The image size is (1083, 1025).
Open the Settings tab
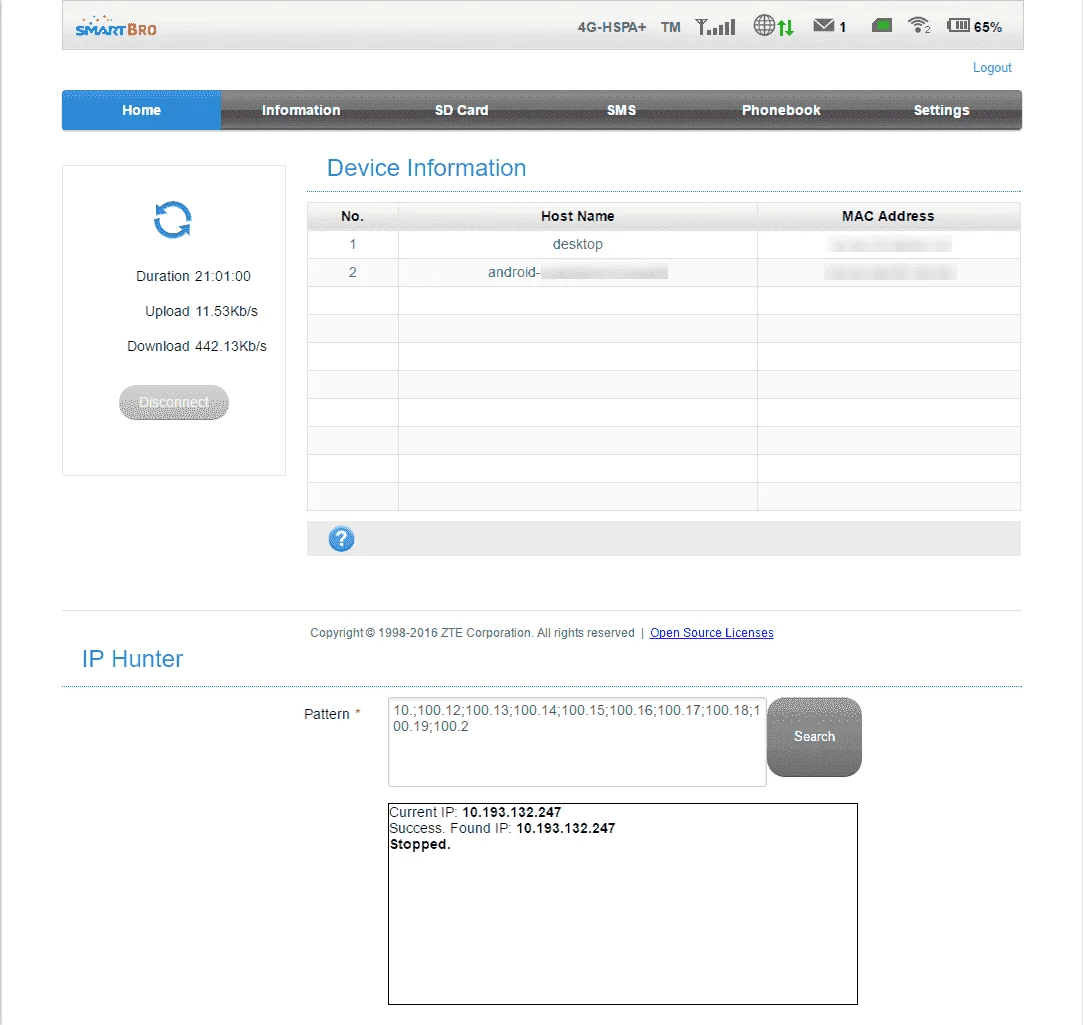tap(941, 110)
